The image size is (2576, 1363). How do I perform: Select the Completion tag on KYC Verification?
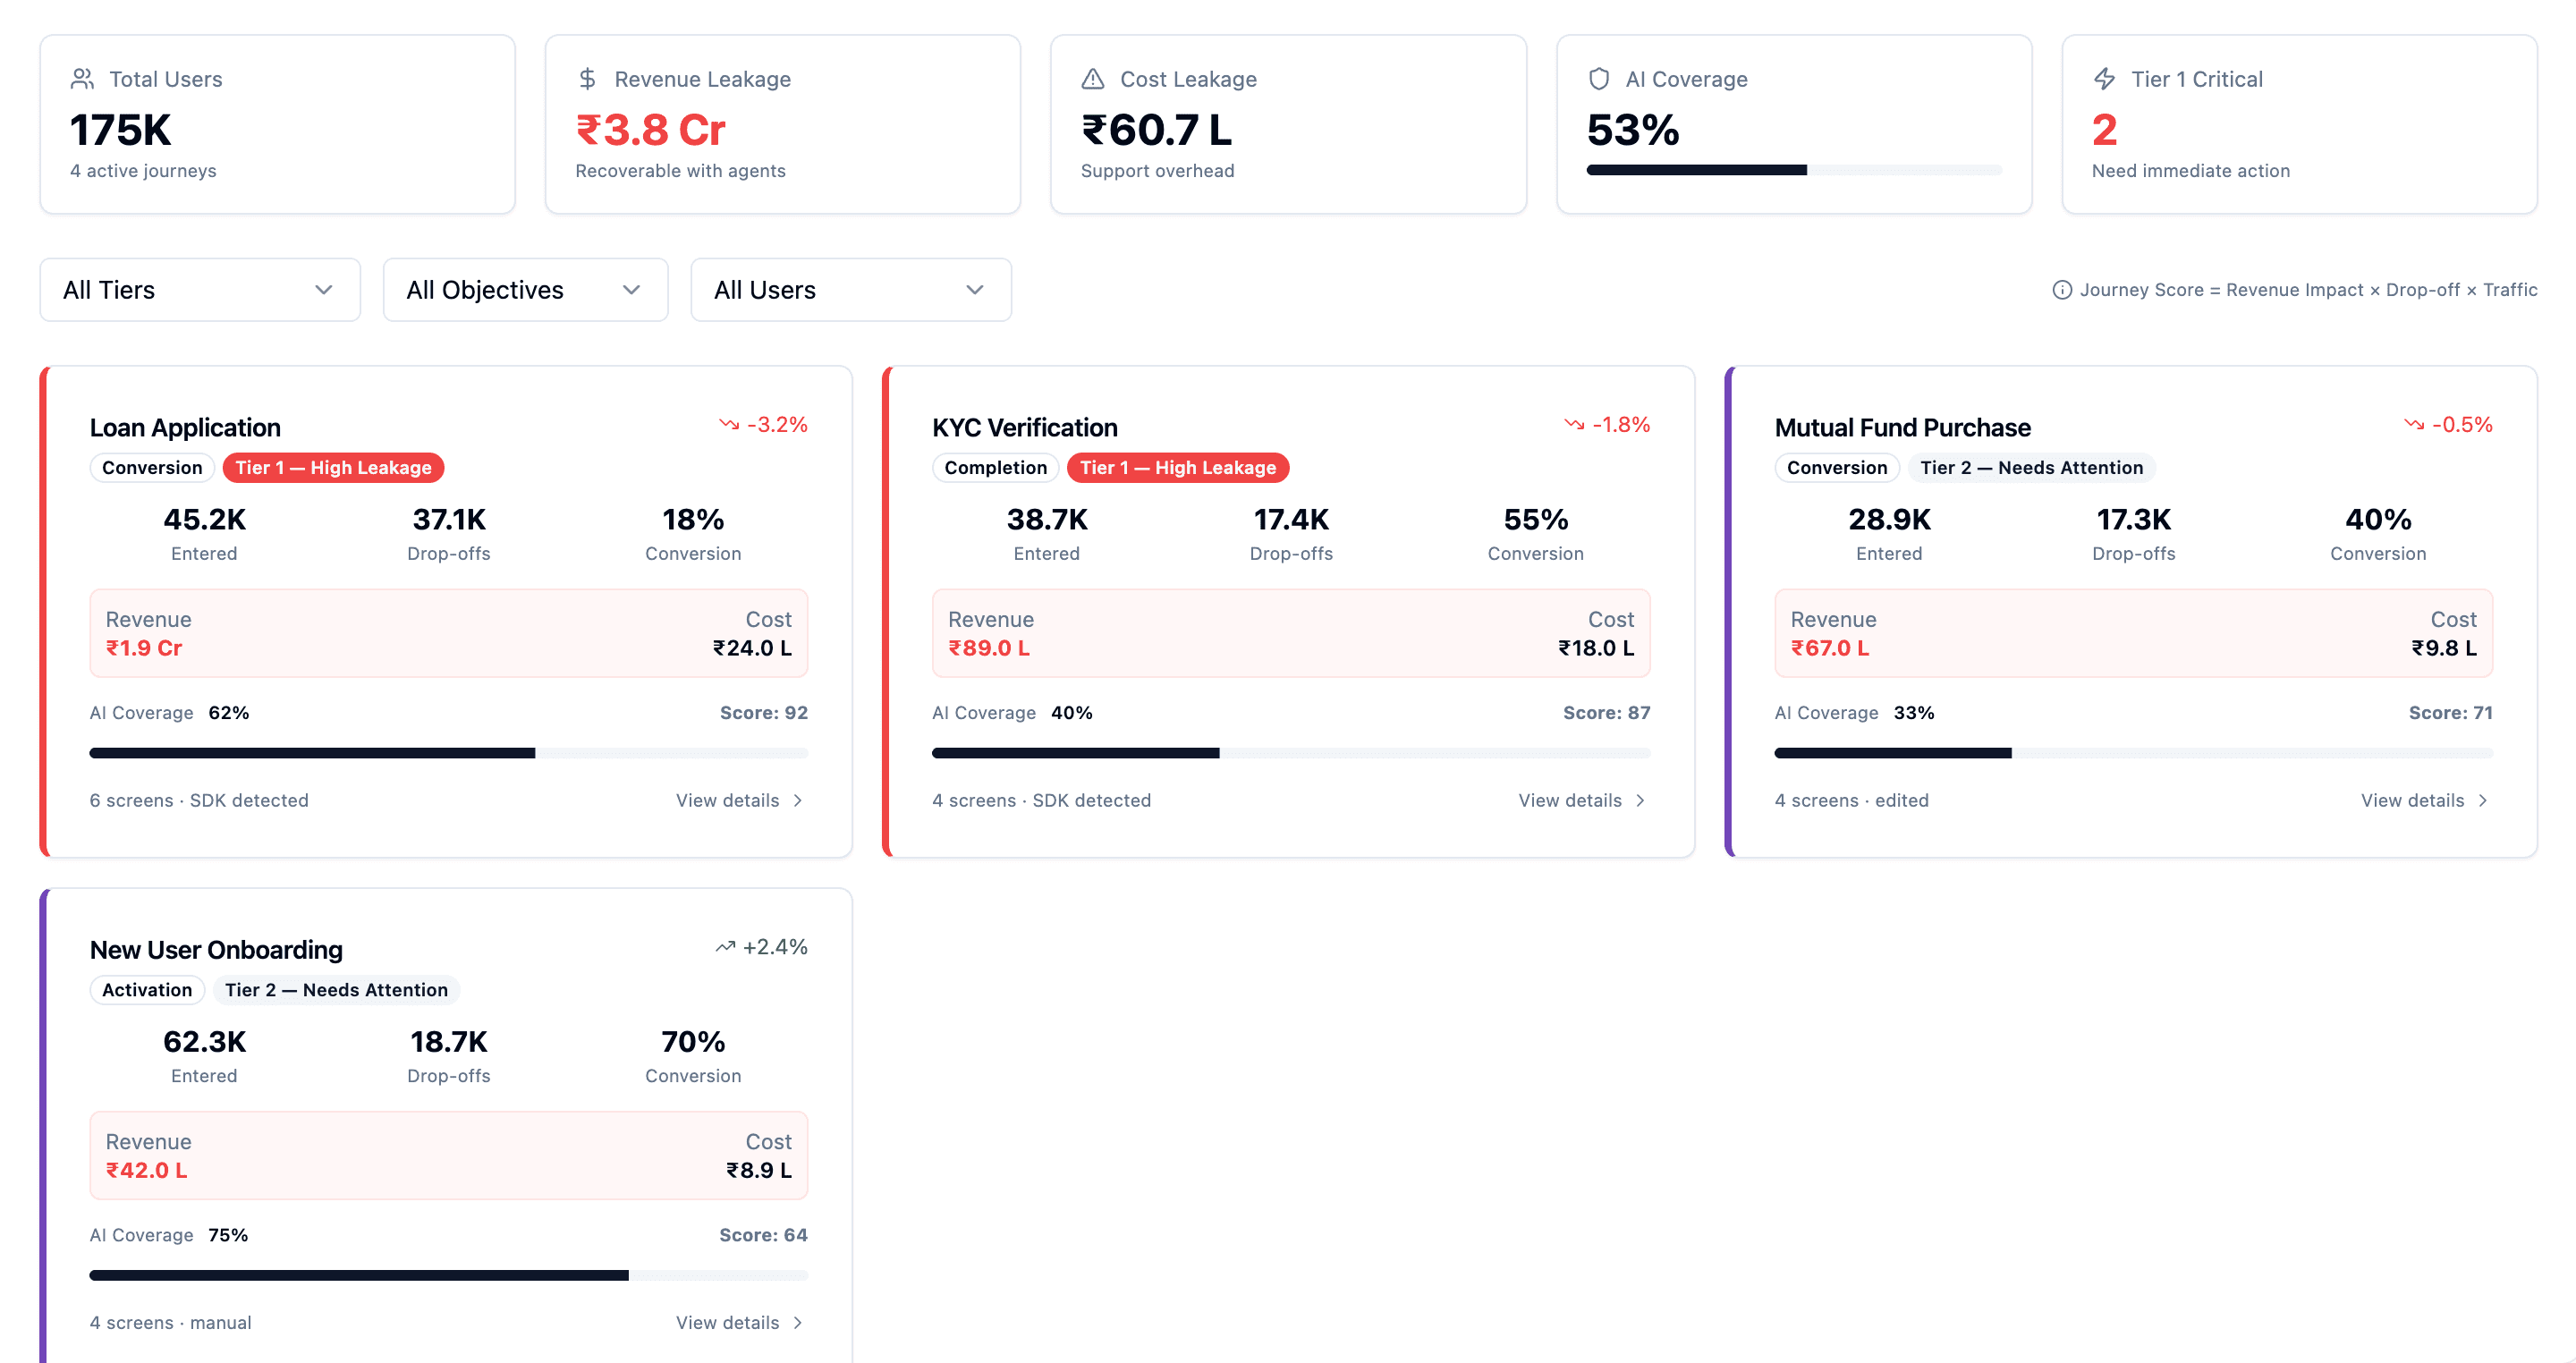point(995,467)
